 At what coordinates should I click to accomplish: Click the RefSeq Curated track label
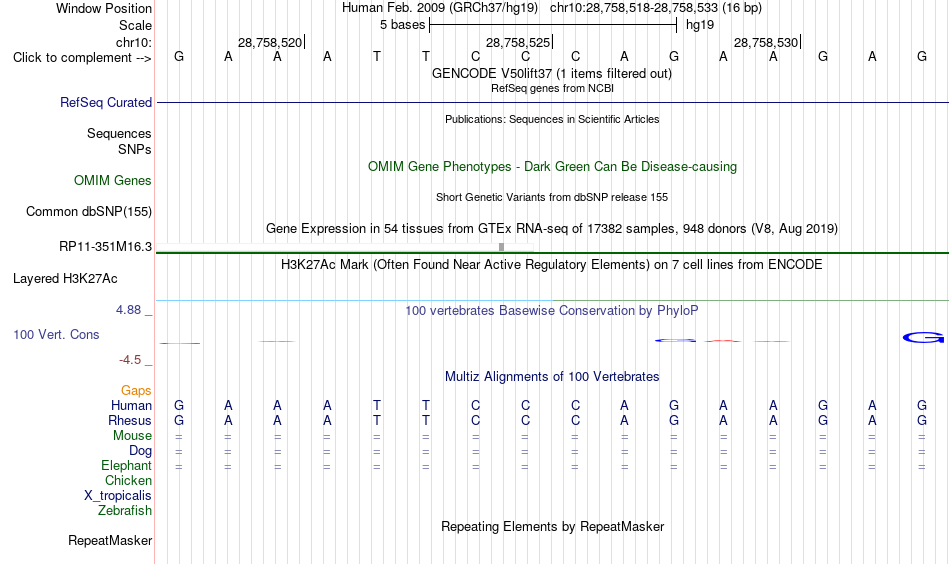105,102
